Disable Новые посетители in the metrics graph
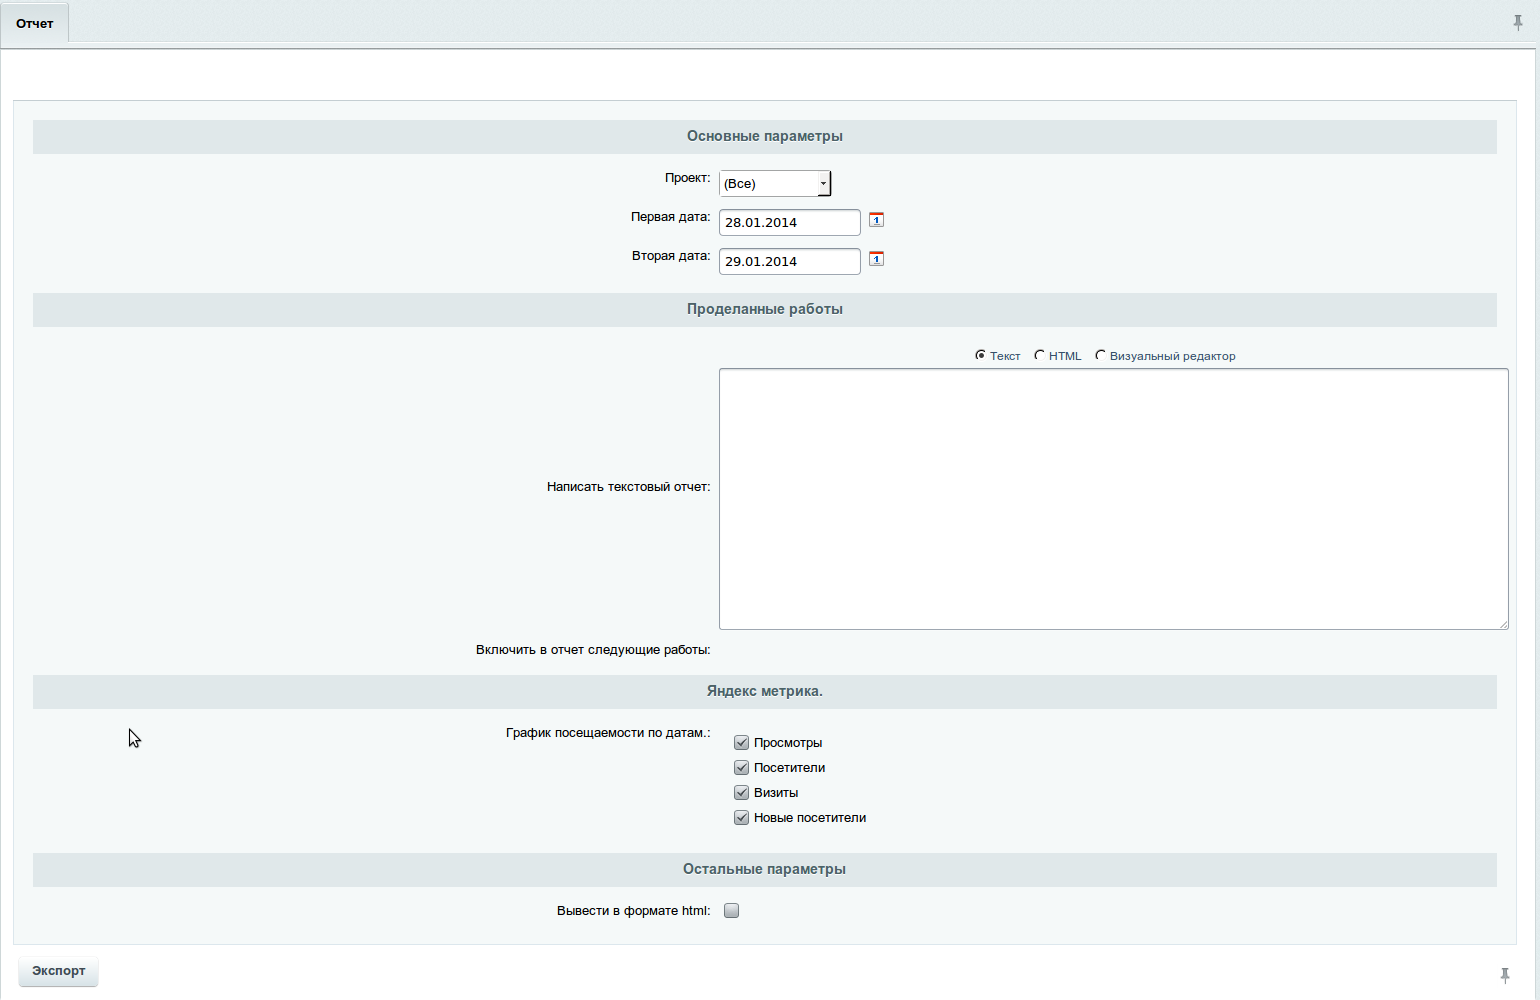Viewport: 1540px width, 1000px height. tap(741, 817)
